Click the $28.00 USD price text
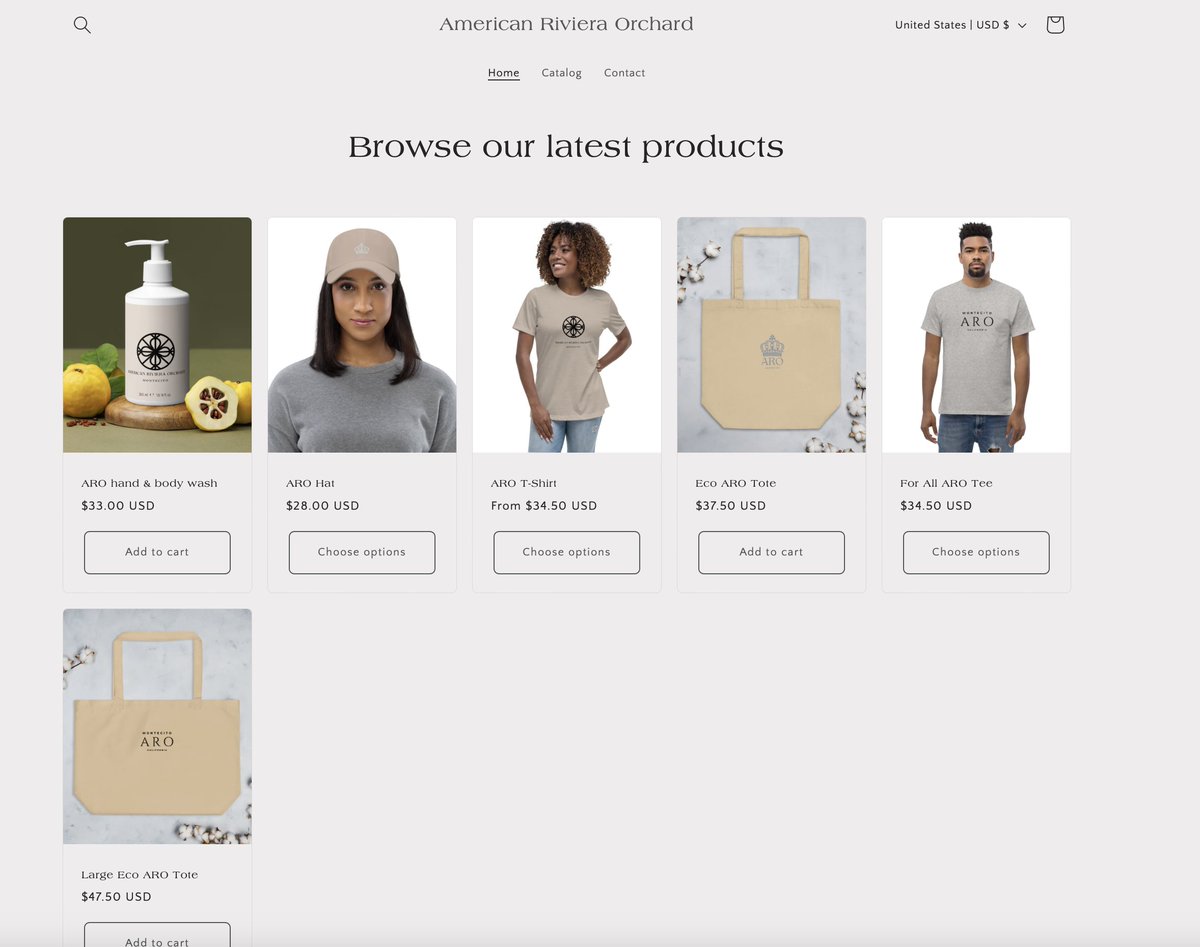This screenshot has height=947, width=1200. 323,506
